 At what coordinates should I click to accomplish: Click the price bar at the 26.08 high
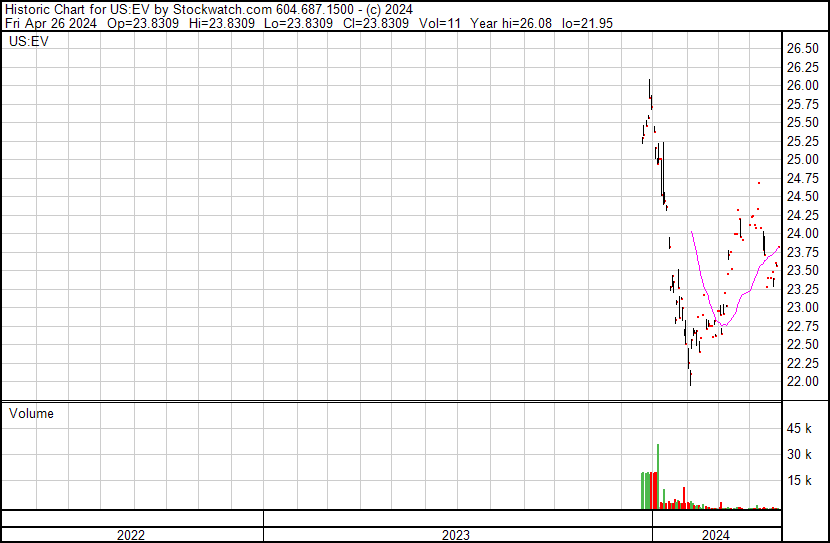649,88
